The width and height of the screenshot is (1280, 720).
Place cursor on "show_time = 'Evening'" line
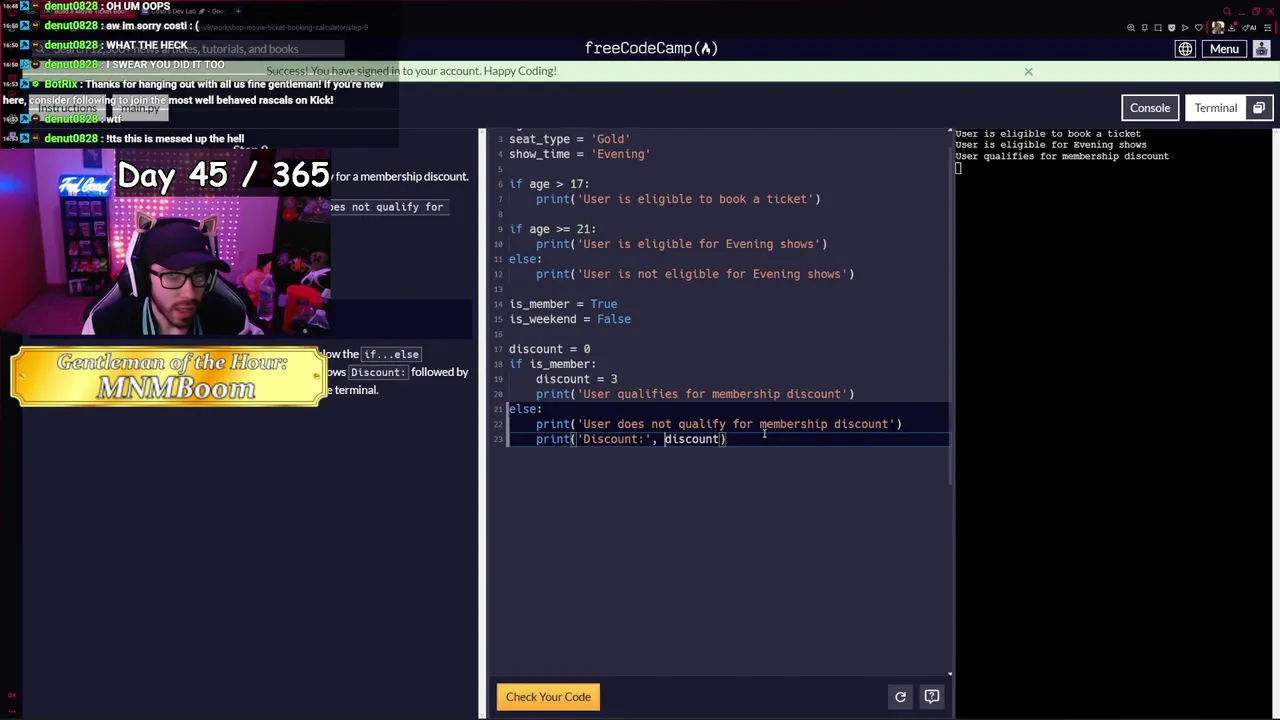click(x=579, y=154)
